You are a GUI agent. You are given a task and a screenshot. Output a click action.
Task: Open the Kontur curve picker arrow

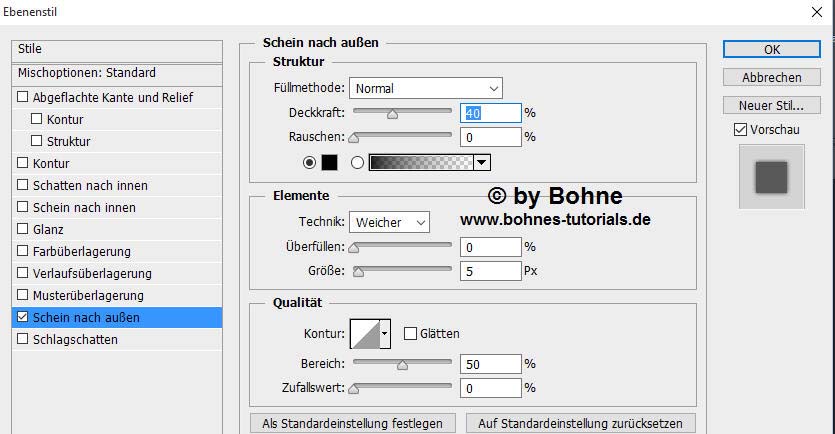point(385,334)
